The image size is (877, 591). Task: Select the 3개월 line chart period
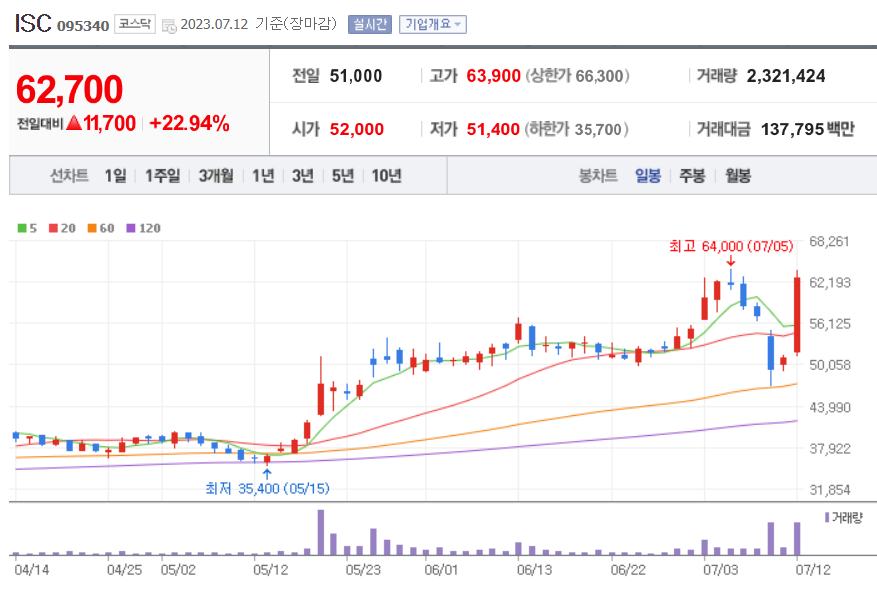(216, 176)
